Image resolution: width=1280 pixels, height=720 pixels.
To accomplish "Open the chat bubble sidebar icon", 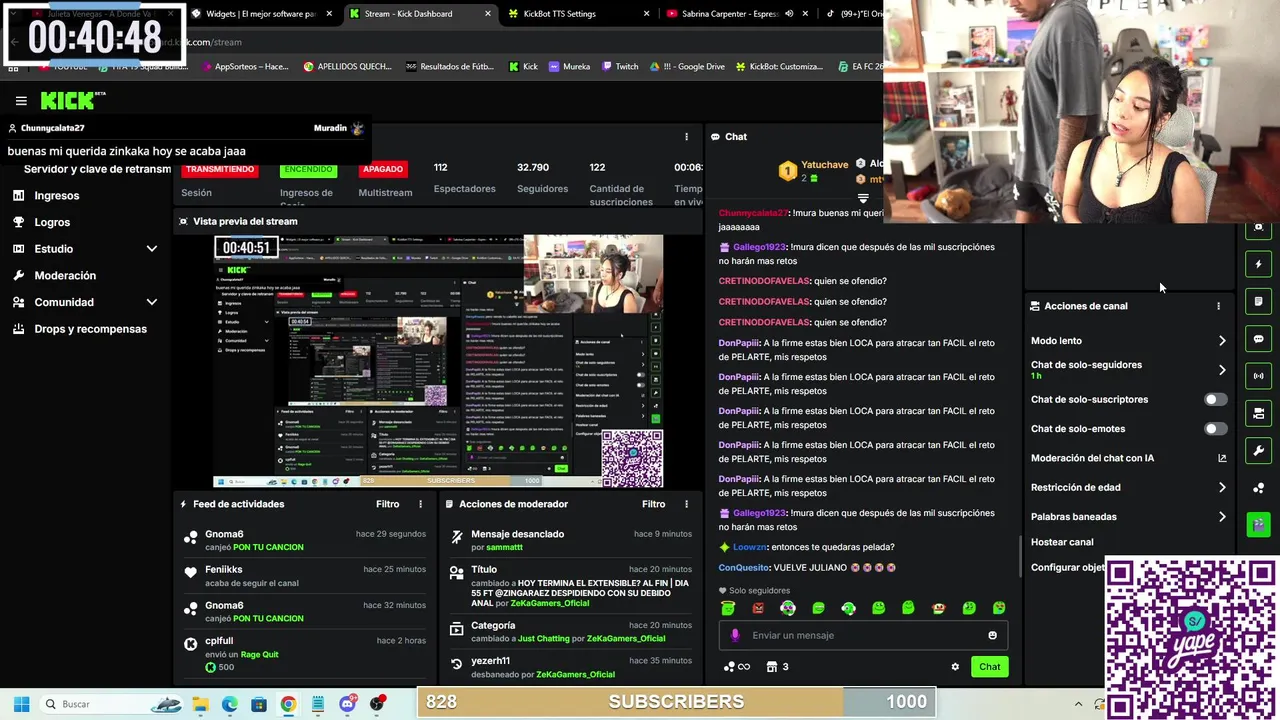I will pyautogui.click(x=1258, y=339).
